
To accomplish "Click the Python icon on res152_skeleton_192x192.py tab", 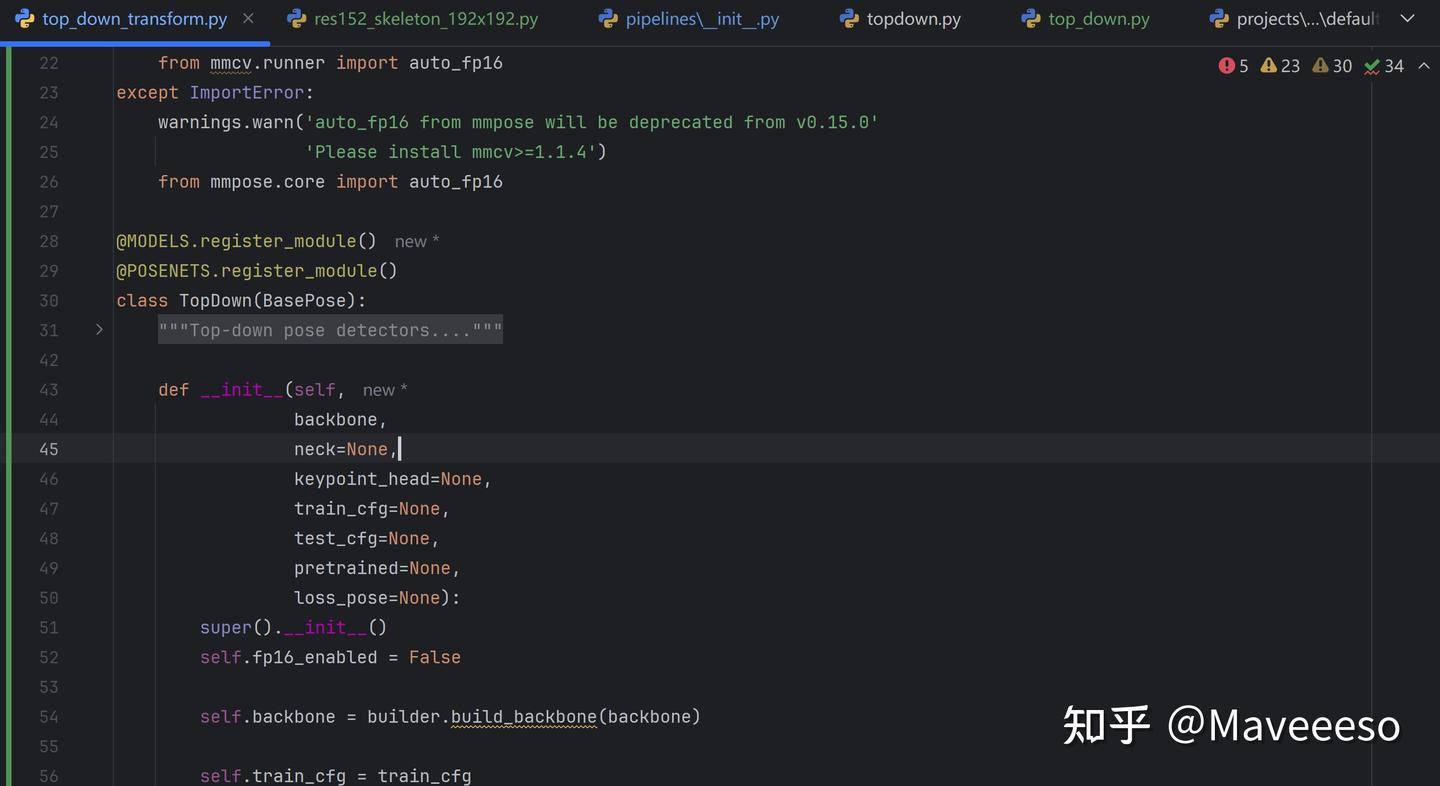I will (295, 18).
